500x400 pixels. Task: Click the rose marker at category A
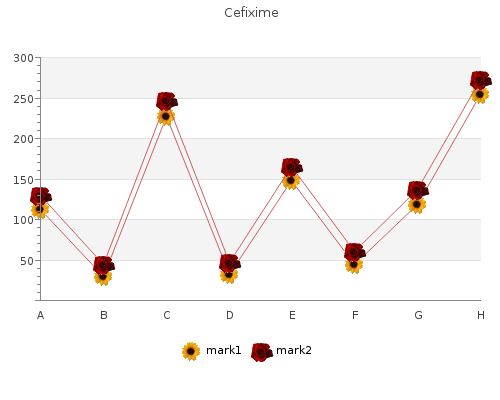(x=41, y=196)
